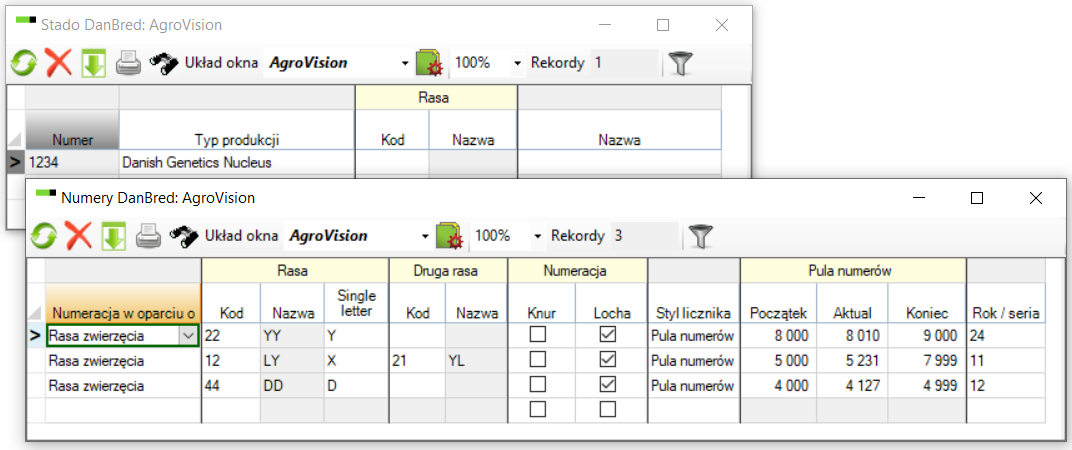This screenshot has height=450, width=1072.
Task: Select Rok / seria cell 24
Action: point(1006,335)
